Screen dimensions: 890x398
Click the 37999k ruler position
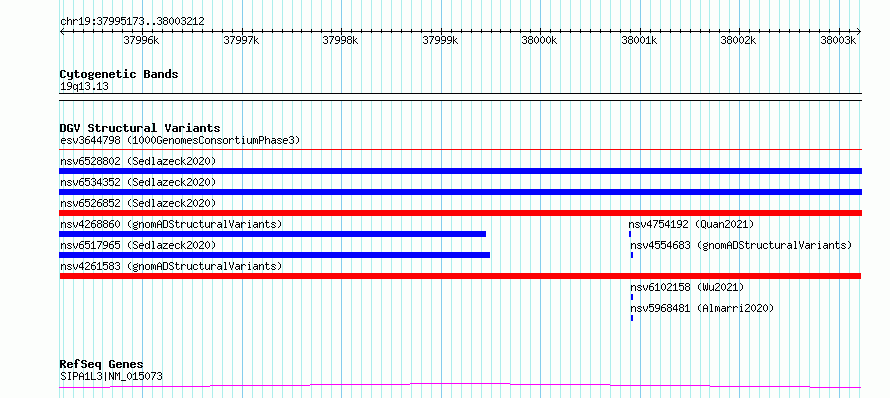coord(440,40)
